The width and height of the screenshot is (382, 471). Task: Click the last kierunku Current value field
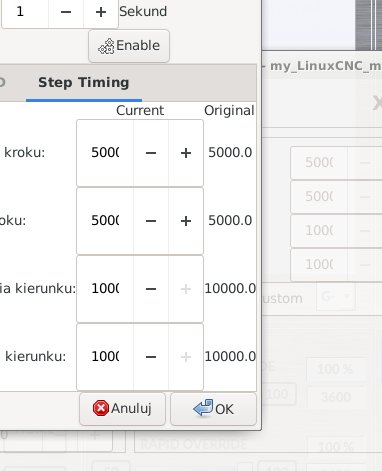(x=105, y=357)
